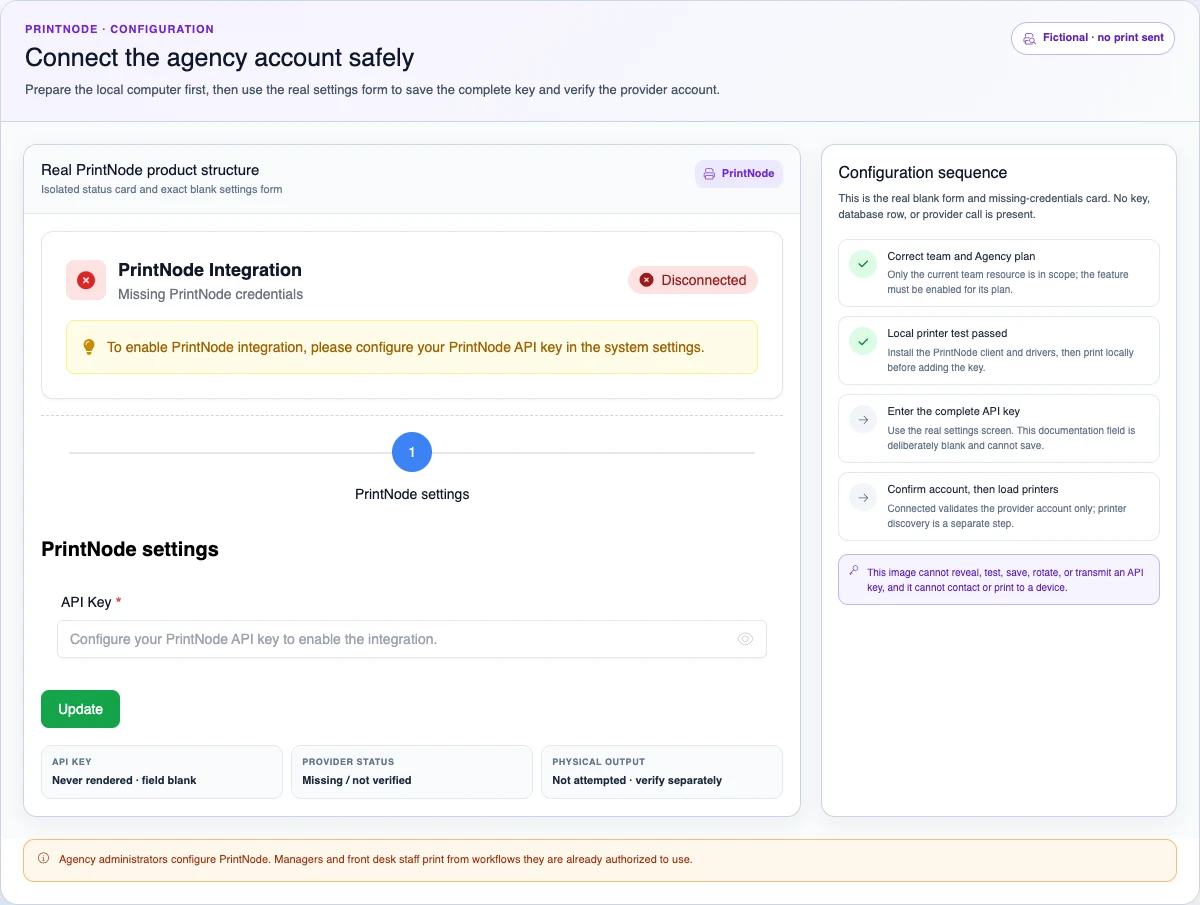Screen dimensions: 1200x905
Task: Click Missing PrintNode credentials text
Action: [210, 294]
